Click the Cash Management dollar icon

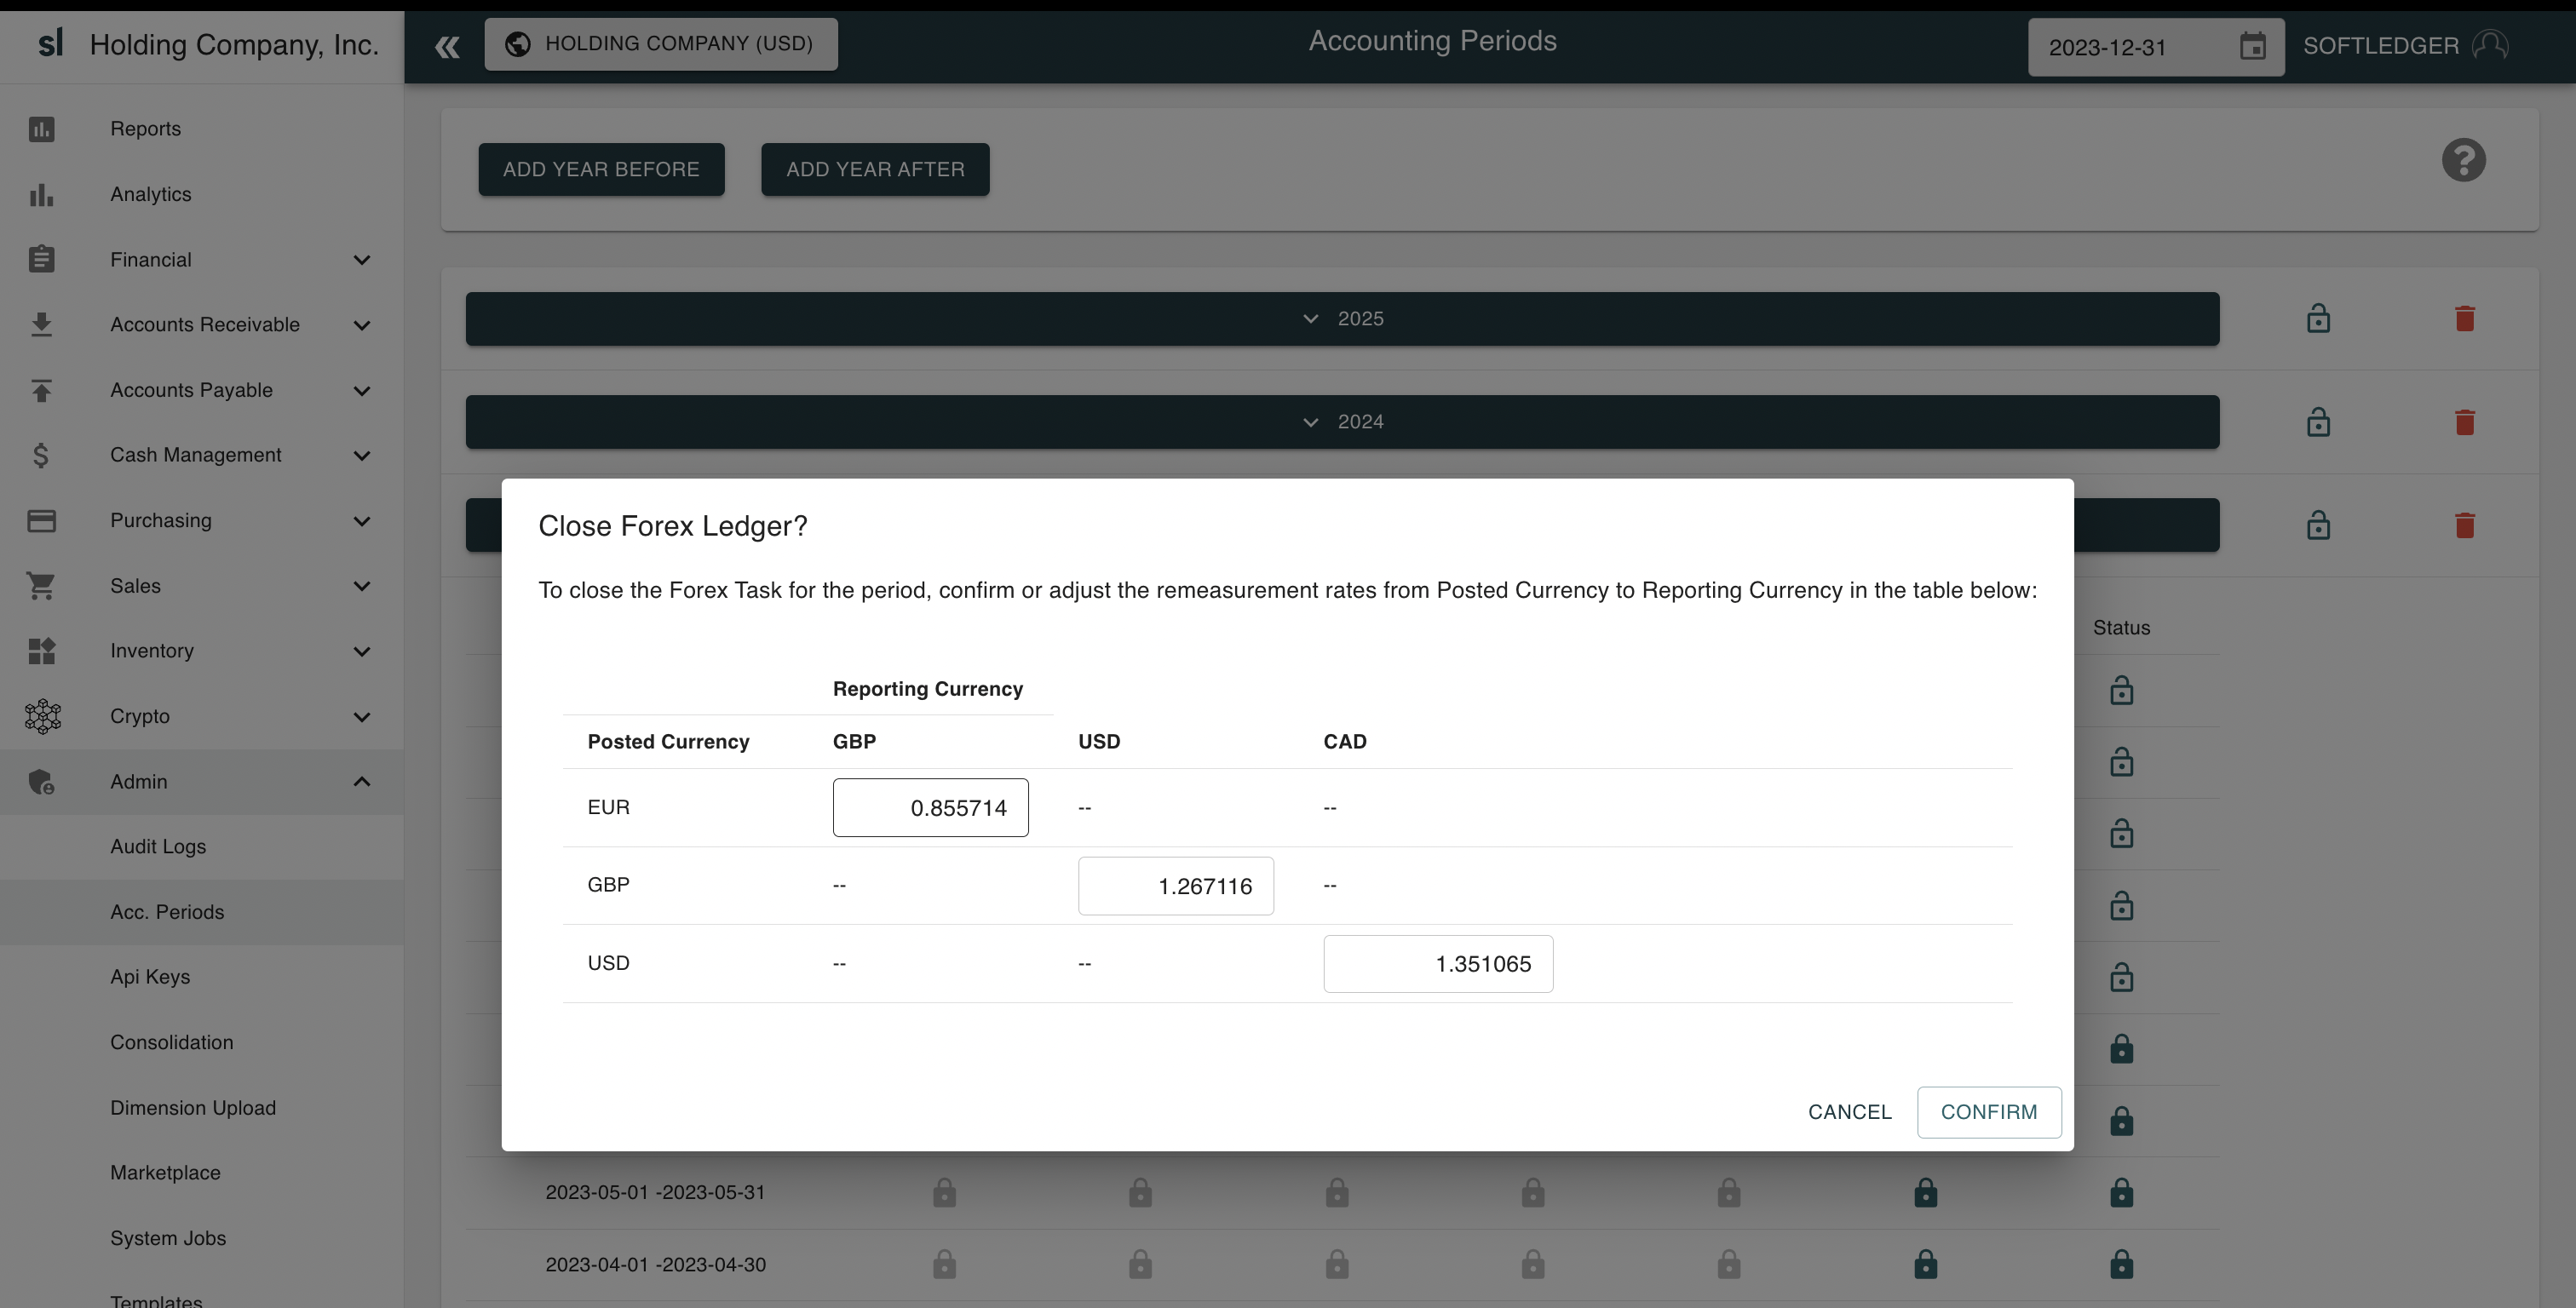[41, 455]
